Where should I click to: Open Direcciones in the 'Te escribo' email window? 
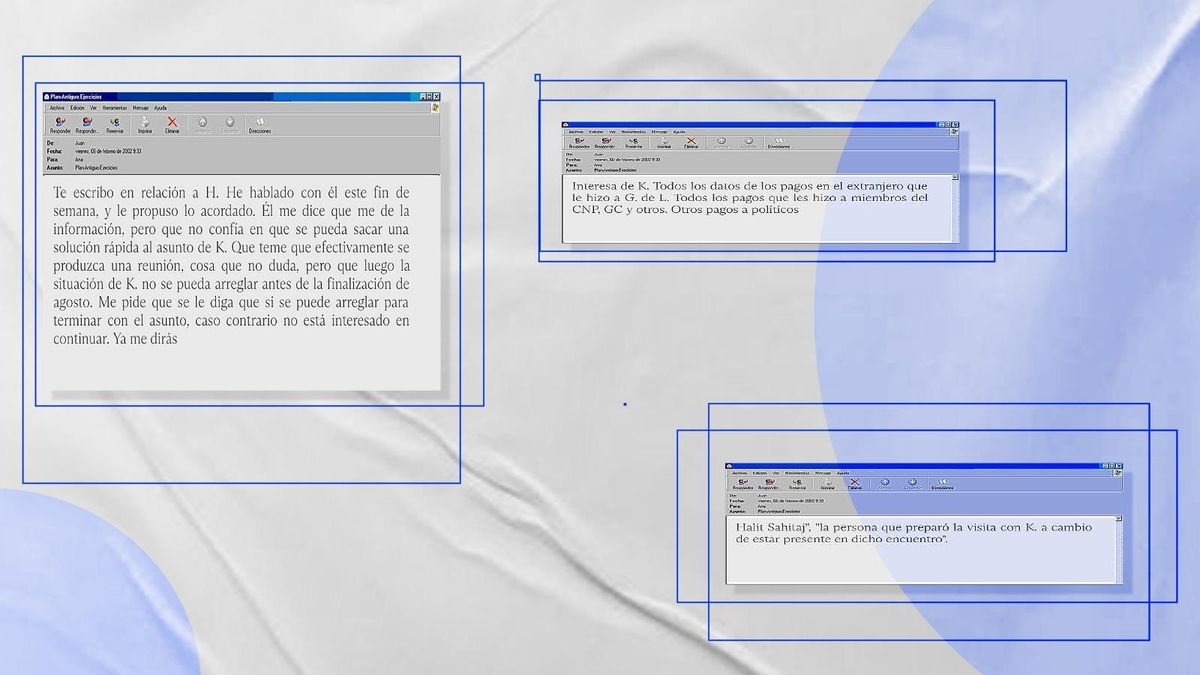(259, 125)
